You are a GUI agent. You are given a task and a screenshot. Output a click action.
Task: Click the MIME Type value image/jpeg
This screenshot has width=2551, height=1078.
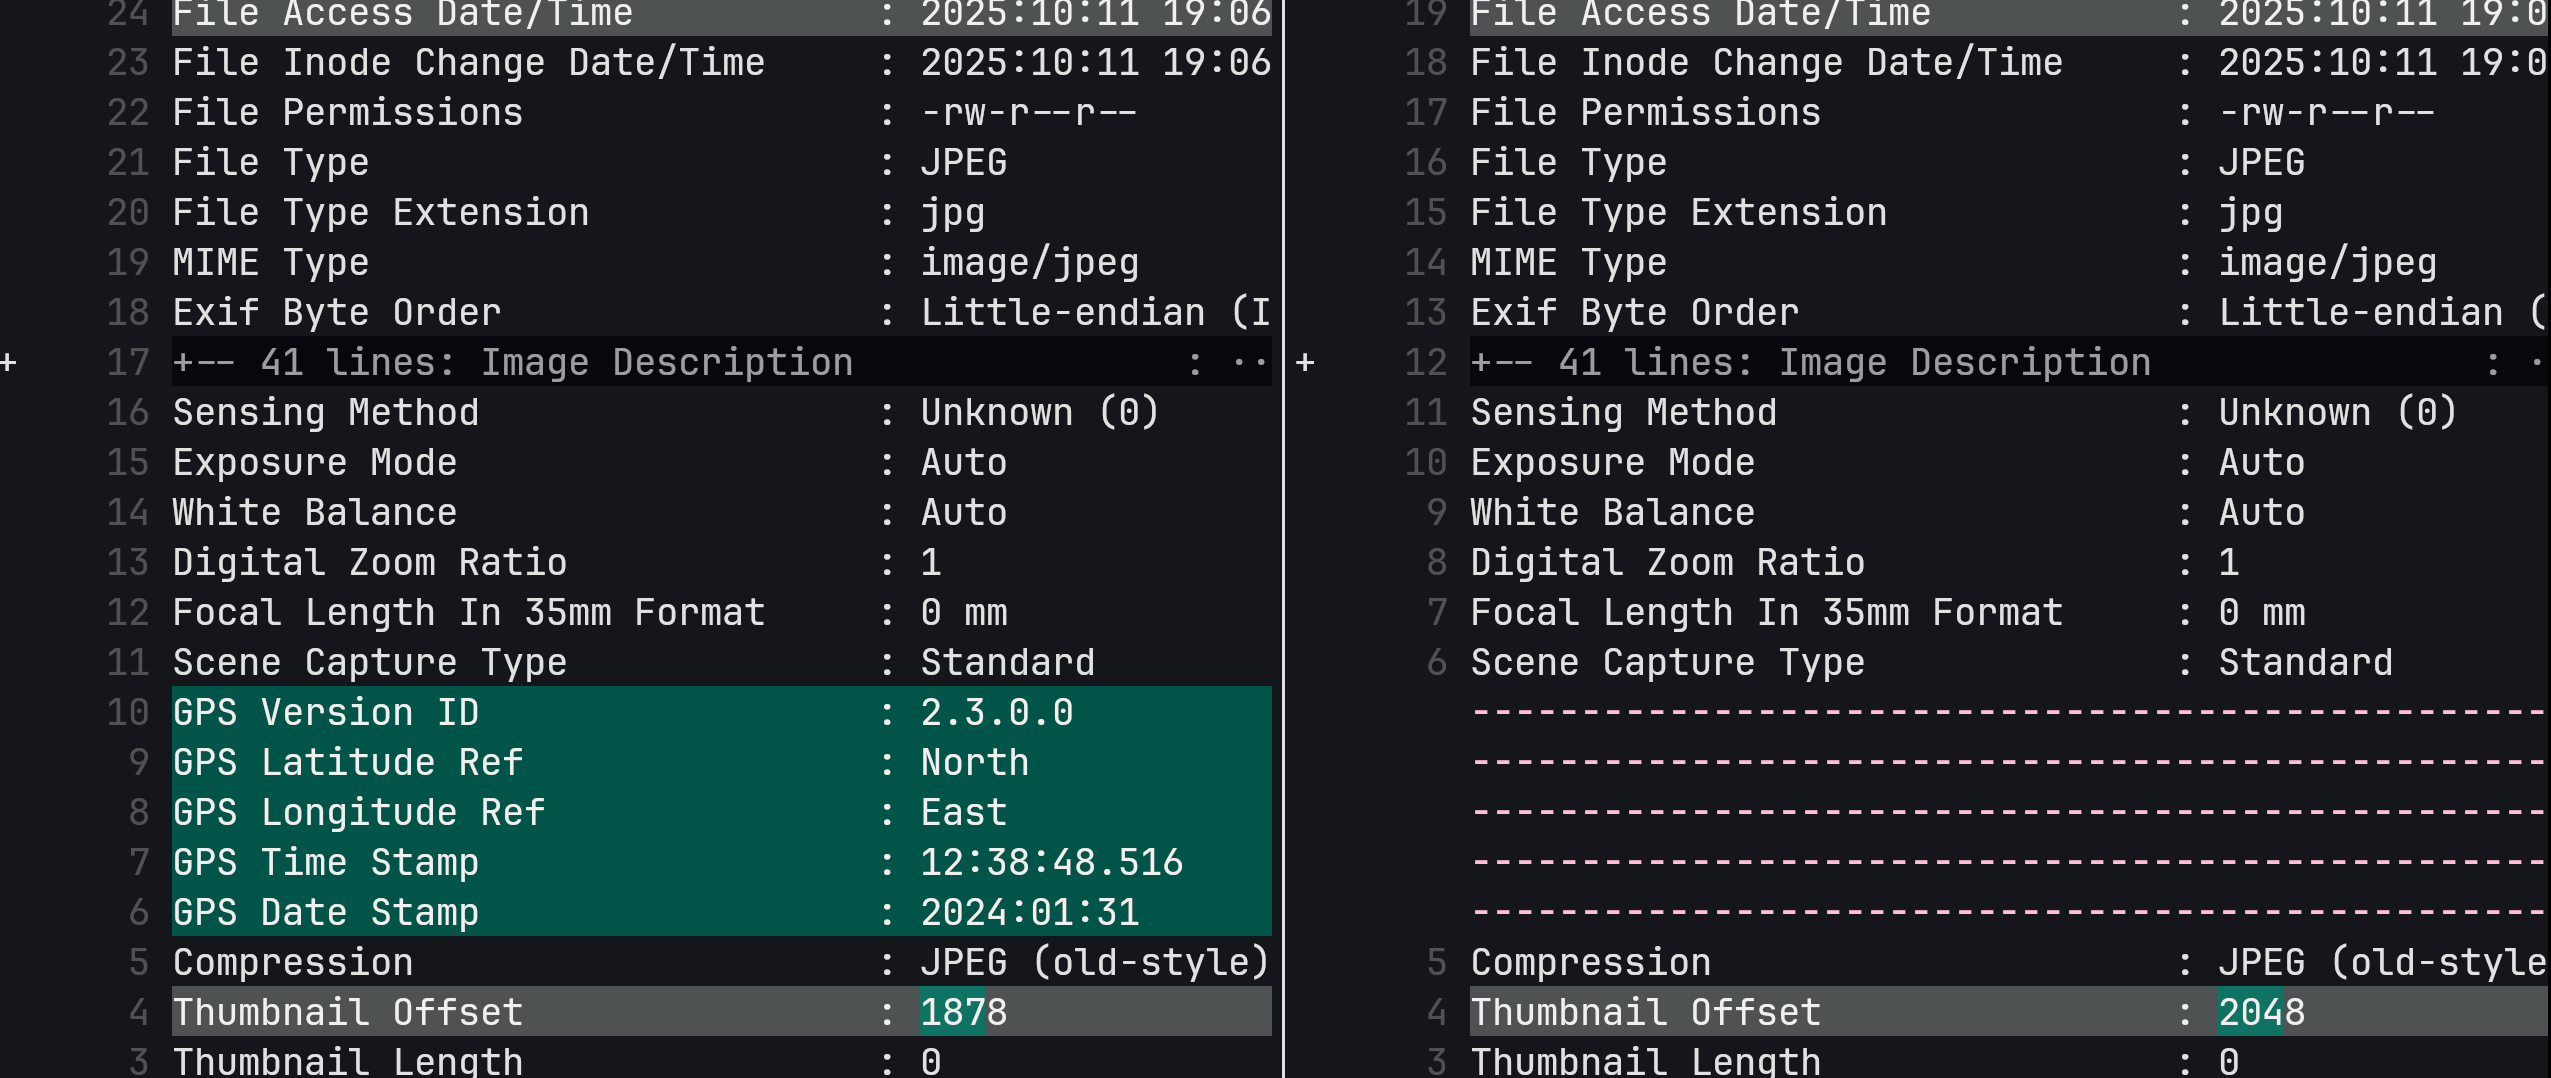(1029, 262)
